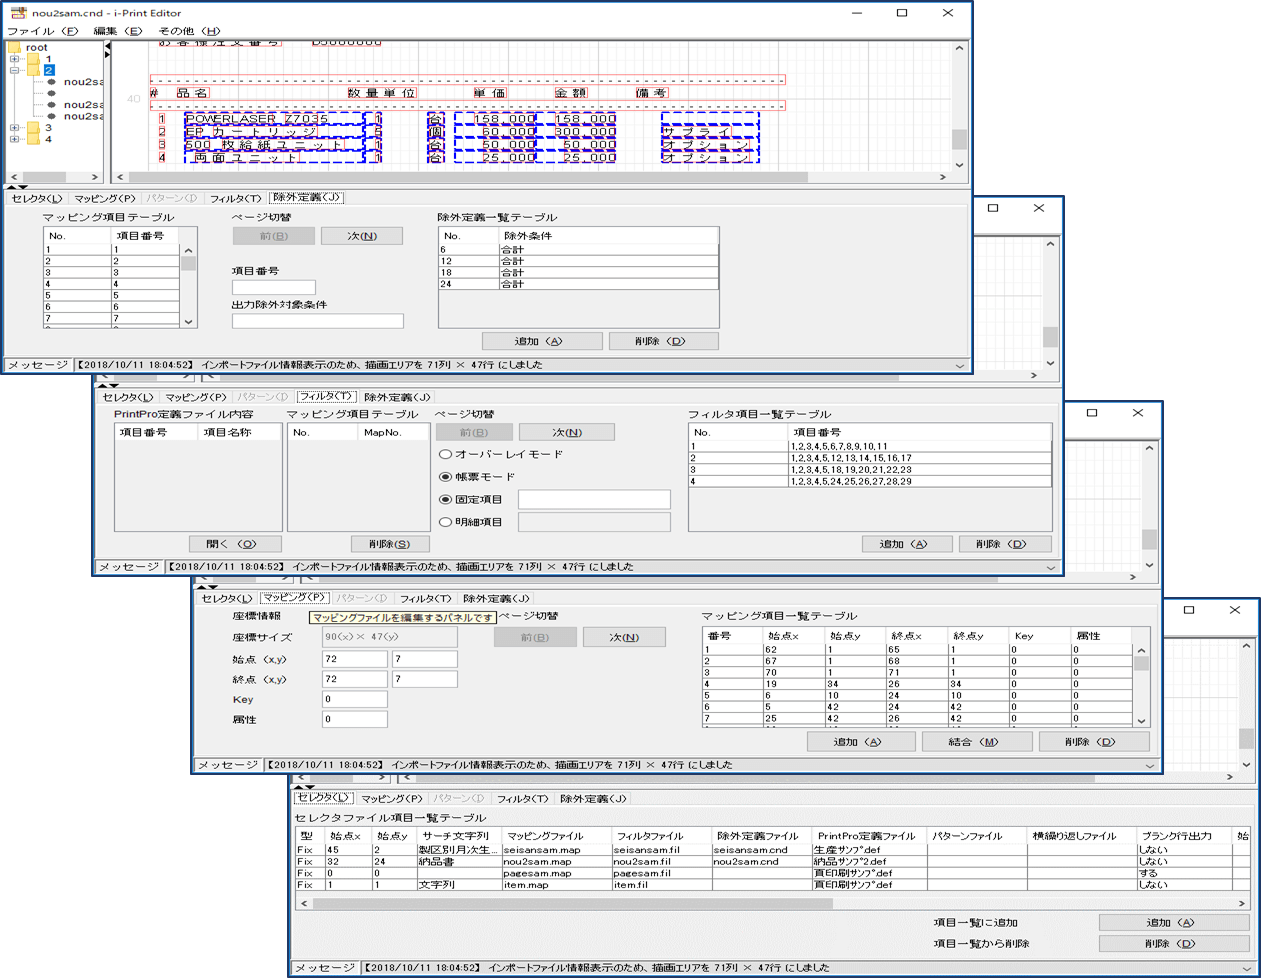
Task: Click 削除(D) next to 項目一覧から削除
Action: [x=1174, y=943]
